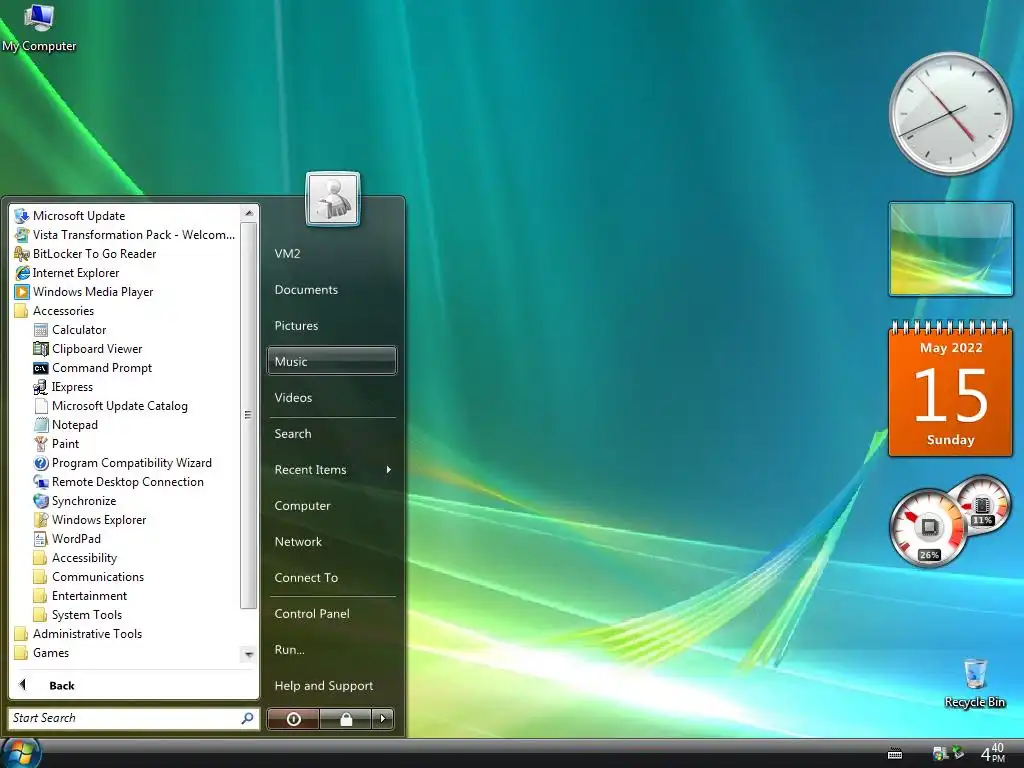Click the Remote Desktop Connection icon

tap(40, 481)
